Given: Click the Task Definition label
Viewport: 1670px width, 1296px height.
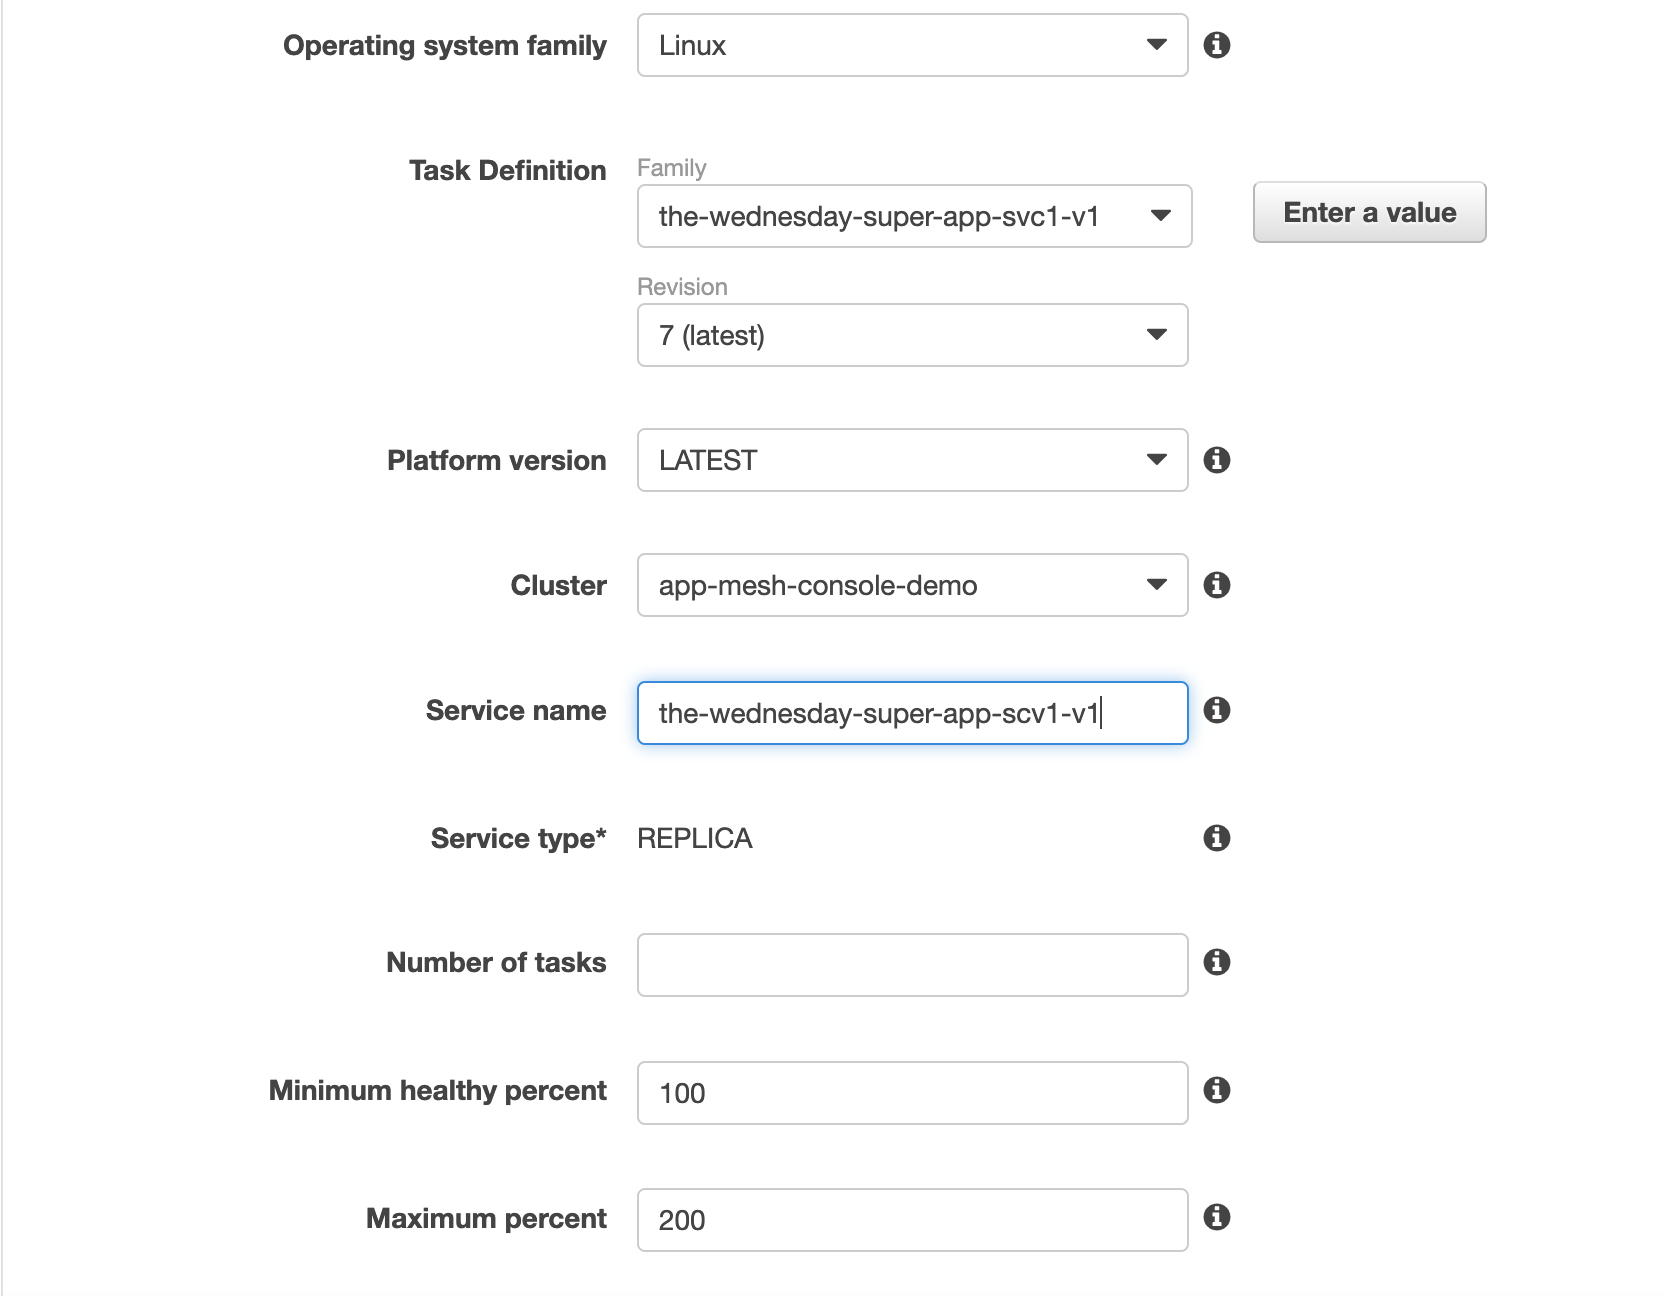Looking at the screenshot, I should (x=507, y=170).
